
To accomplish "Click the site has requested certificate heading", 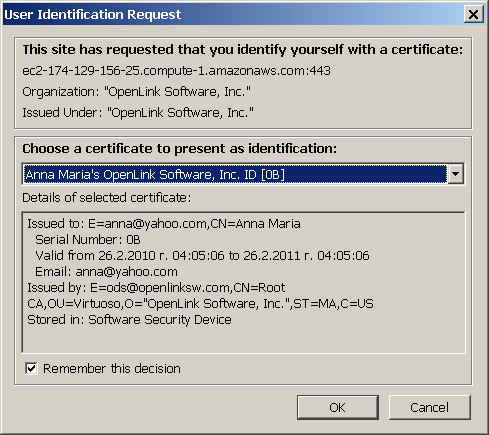I will pyautogui.click(x=243, y=50).
